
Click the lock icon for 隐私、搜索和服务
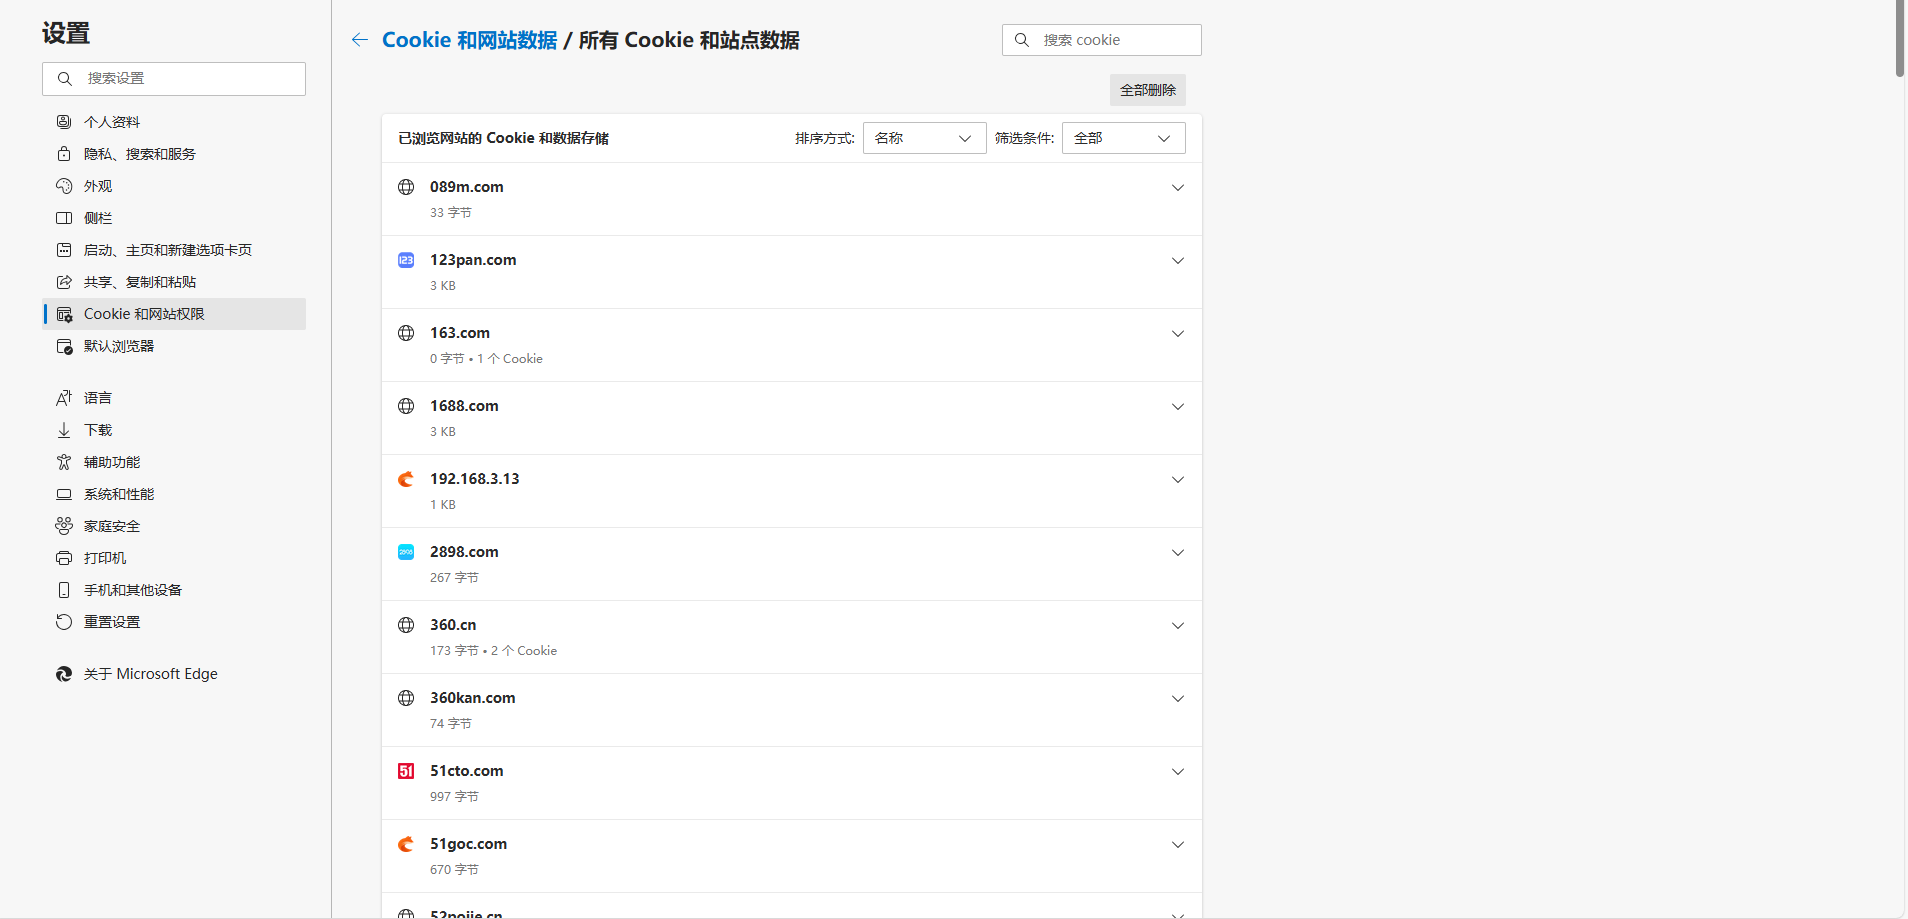point(64,154)
